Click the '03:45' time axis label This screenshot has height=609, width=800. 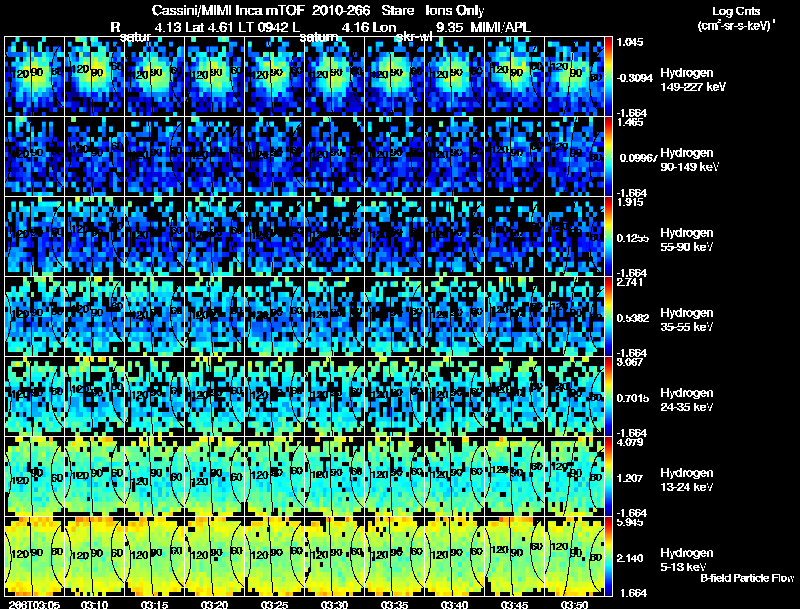514,604
